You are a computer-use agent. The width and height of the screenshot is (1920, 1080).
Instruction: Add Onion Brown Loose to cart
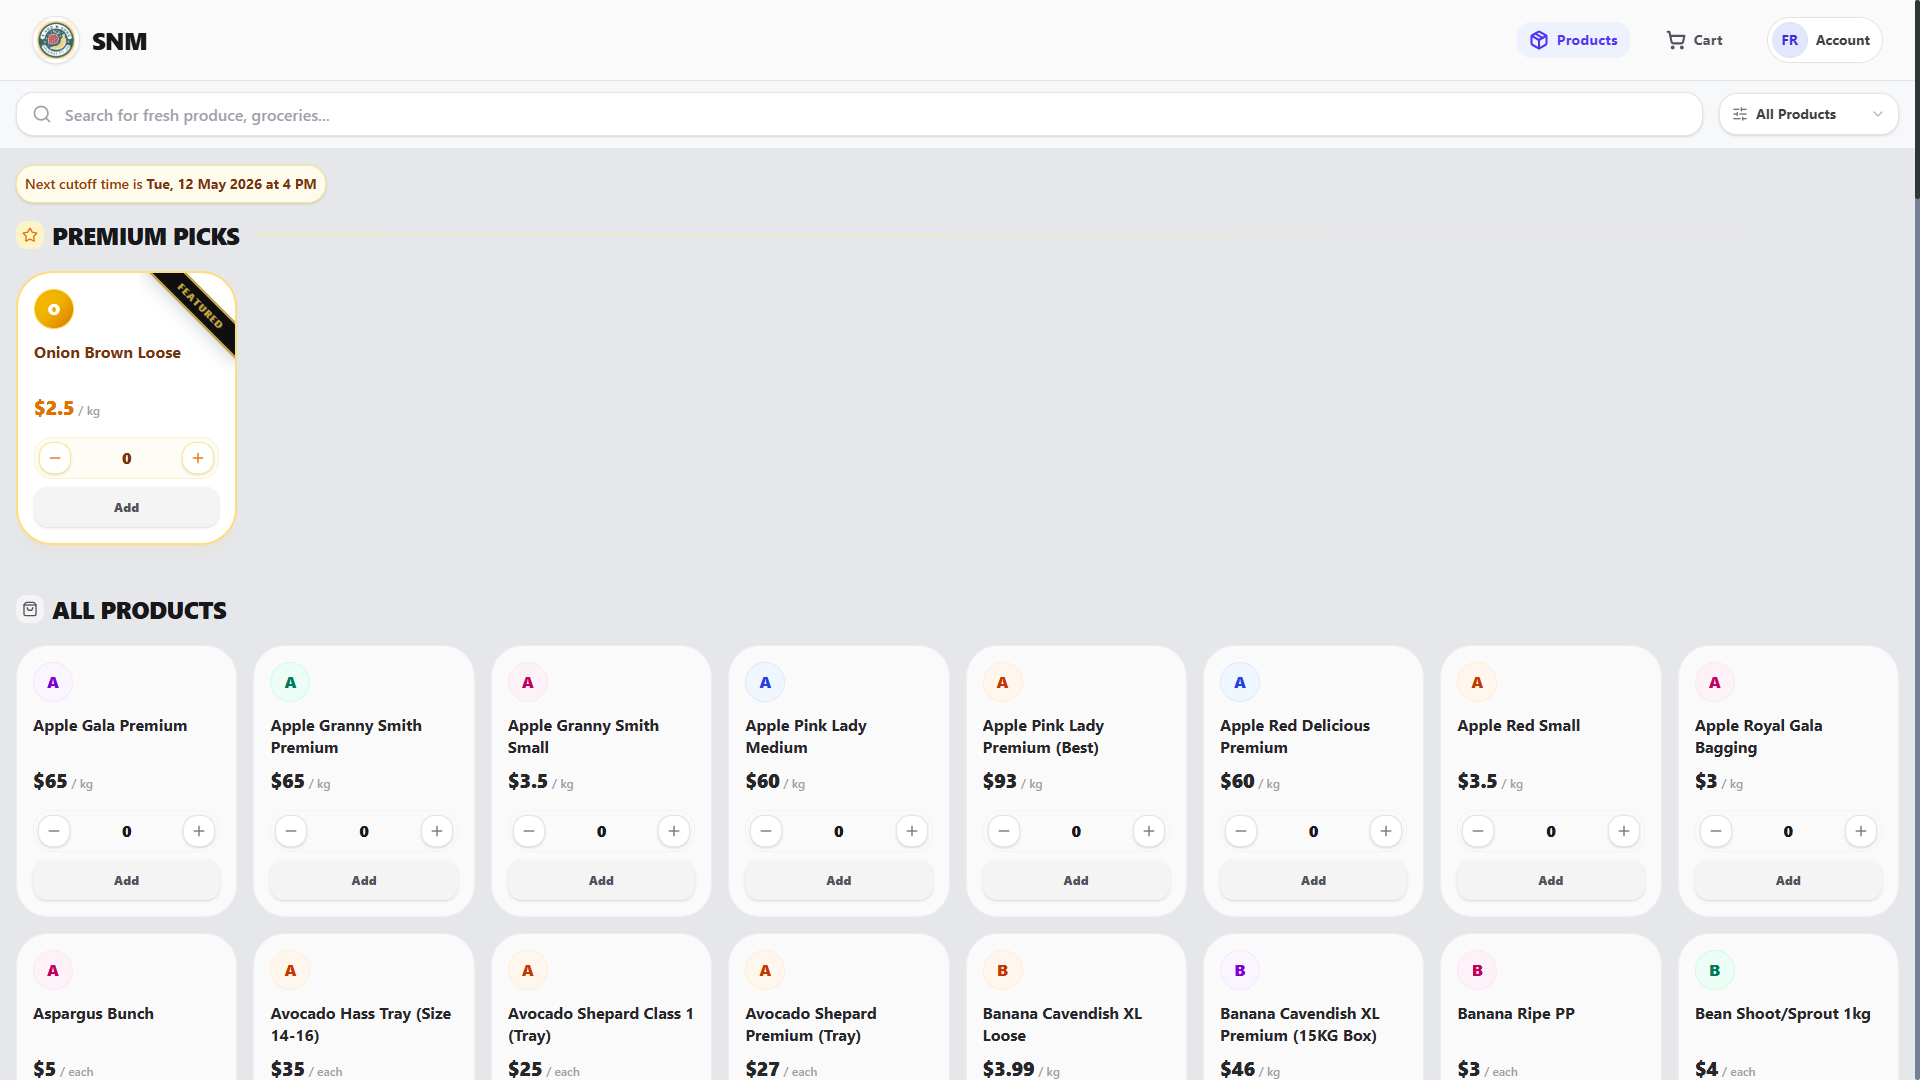tap(126, 507)
